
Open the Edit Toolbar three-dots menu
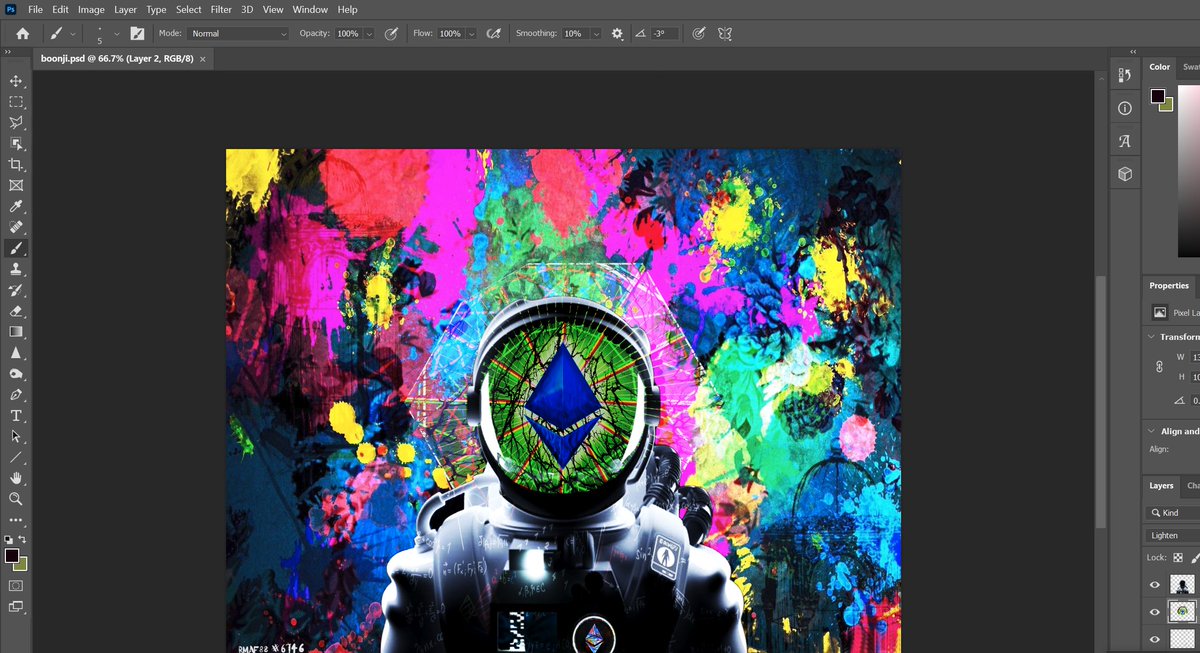pyautogui.click(x=16, y=520)
